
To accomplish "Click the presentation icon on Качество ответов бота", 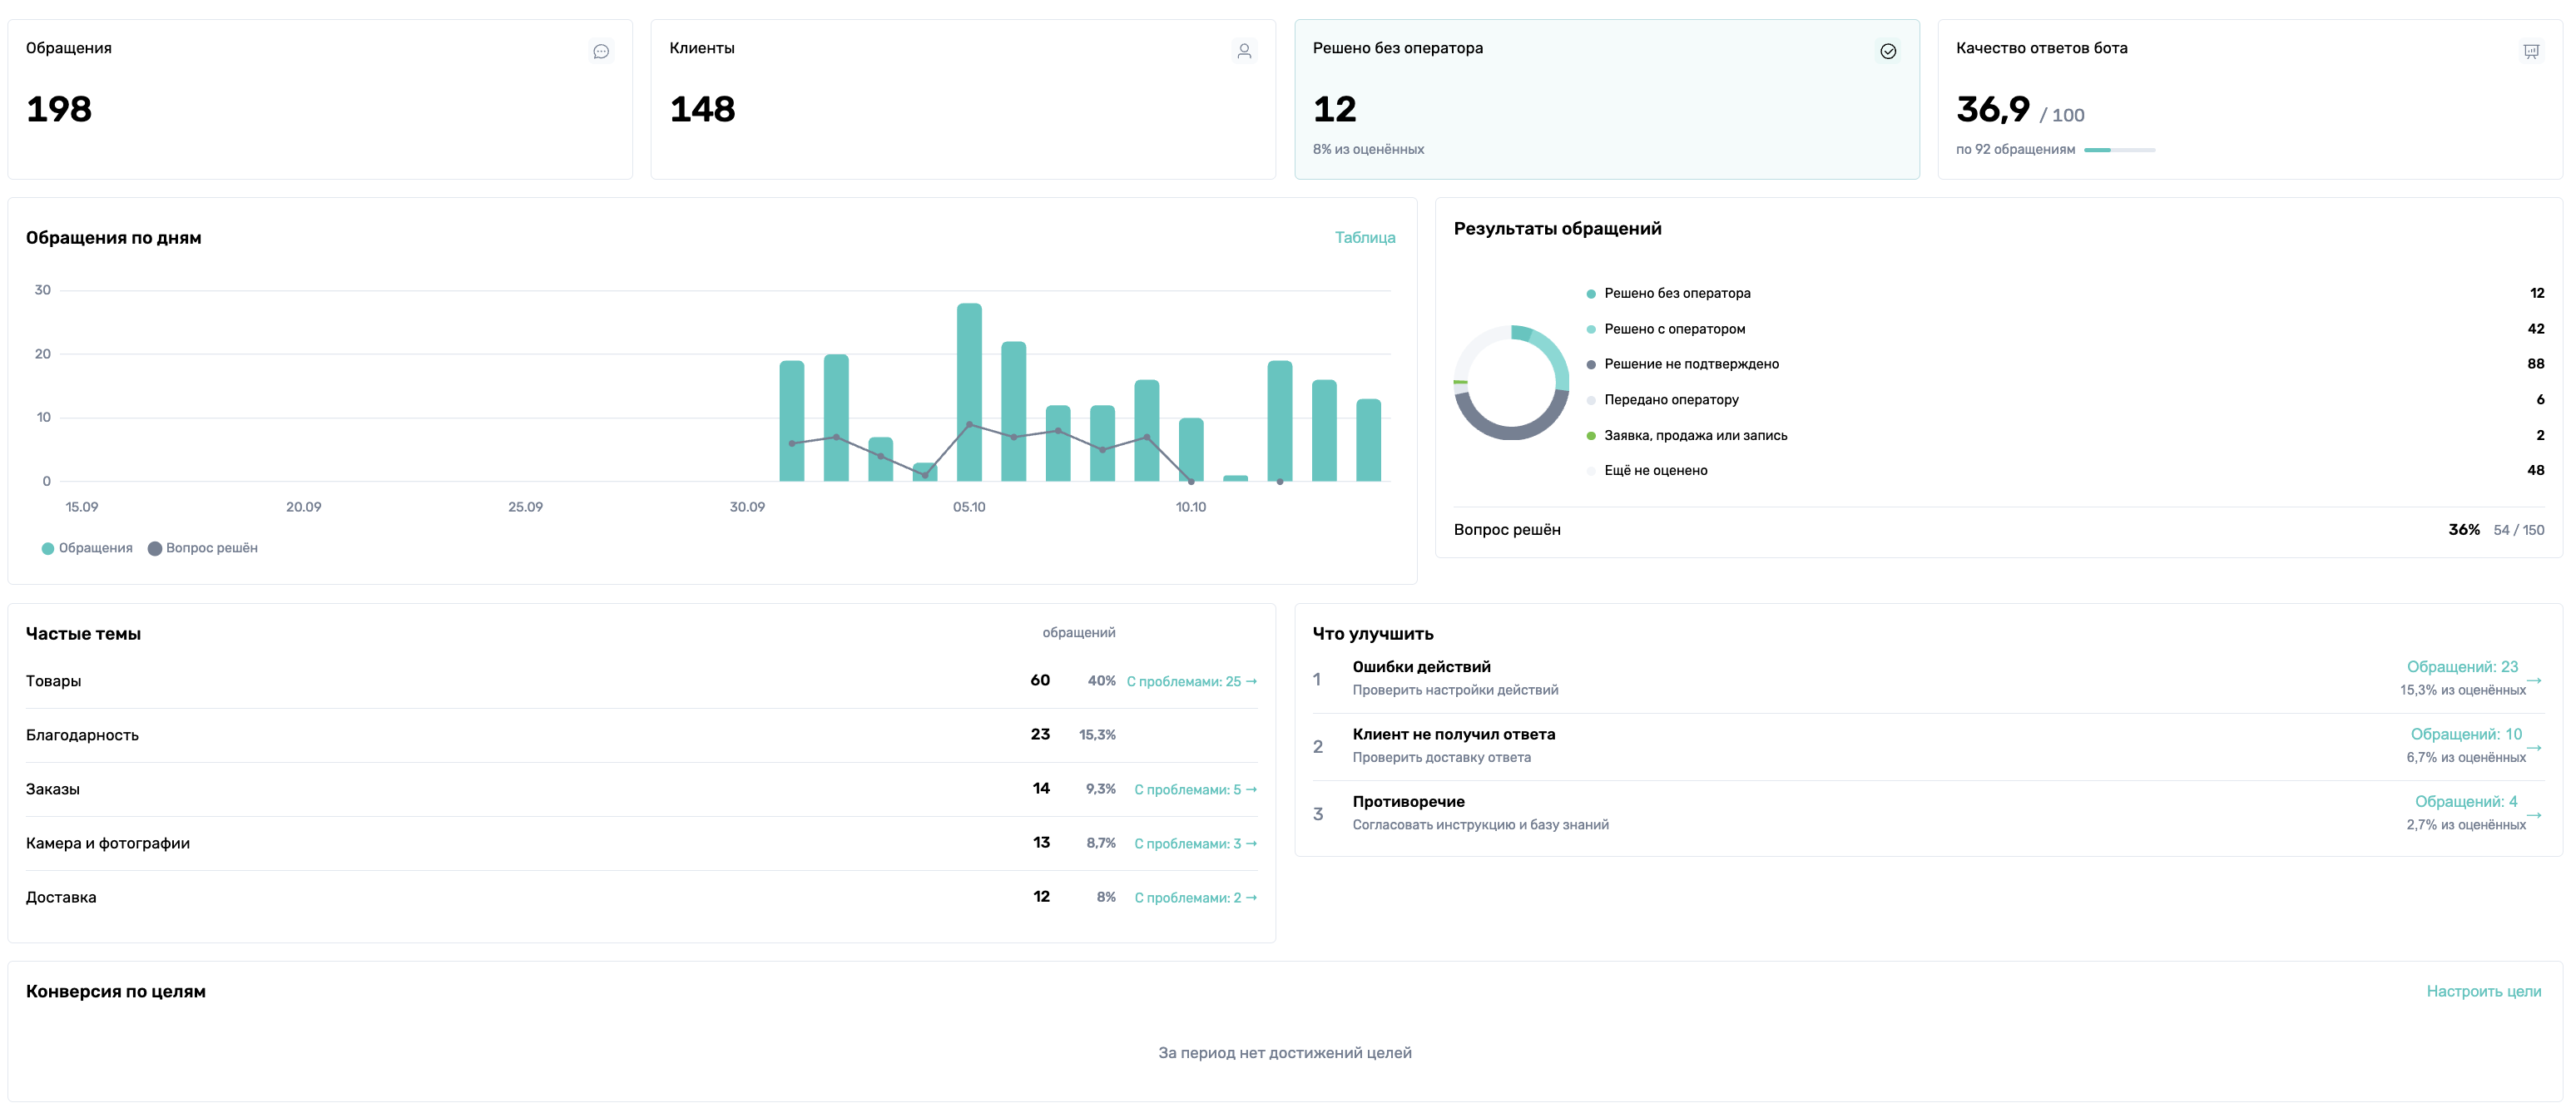I will [x=2531, y=51].
